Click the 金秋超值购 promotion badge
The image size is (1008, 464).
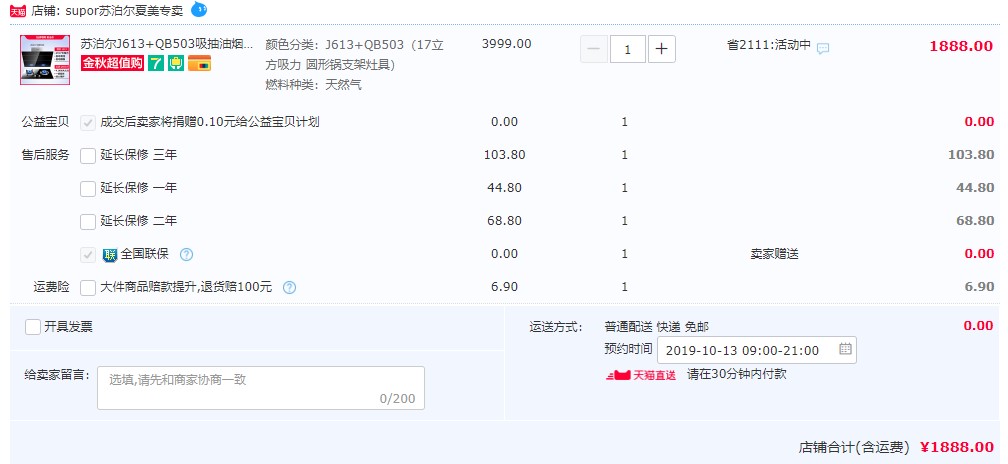112,63
